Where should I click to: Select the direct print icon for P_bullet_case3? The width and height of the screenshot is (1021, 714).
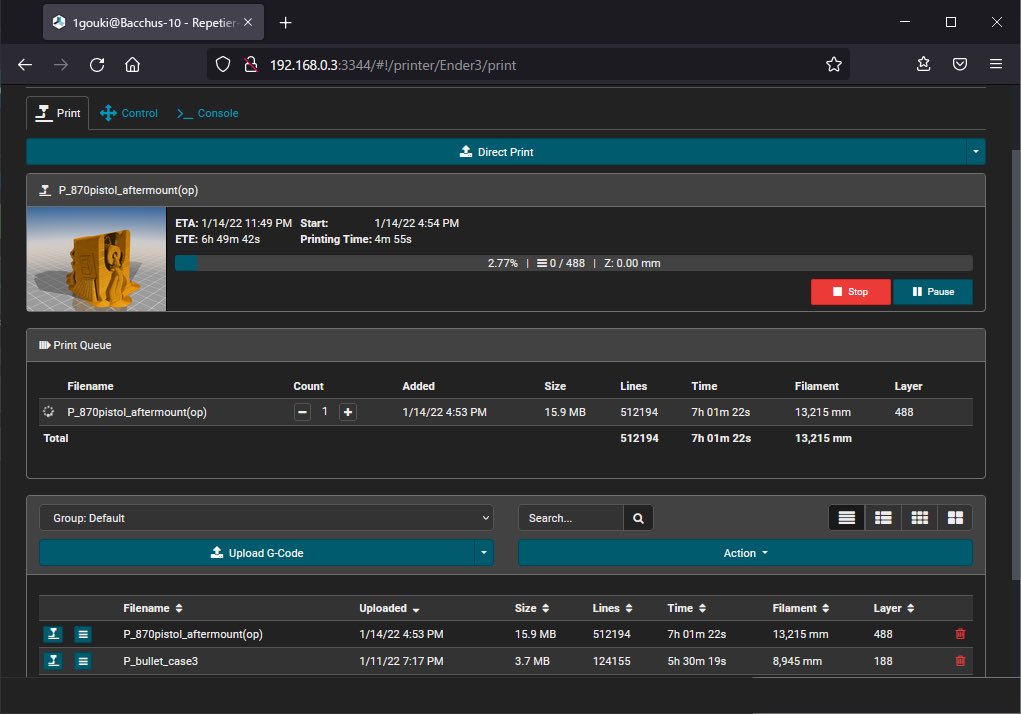(x=52, y=661)
